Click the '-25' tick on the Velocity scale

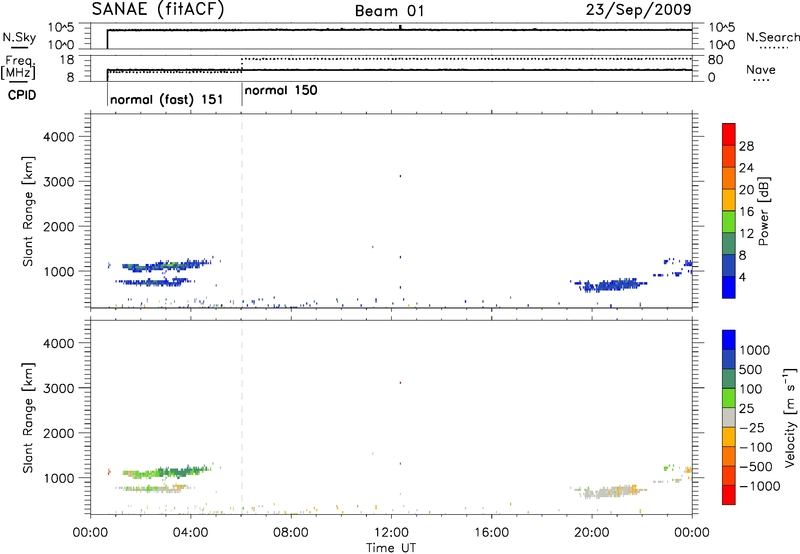tap(752, 428)
